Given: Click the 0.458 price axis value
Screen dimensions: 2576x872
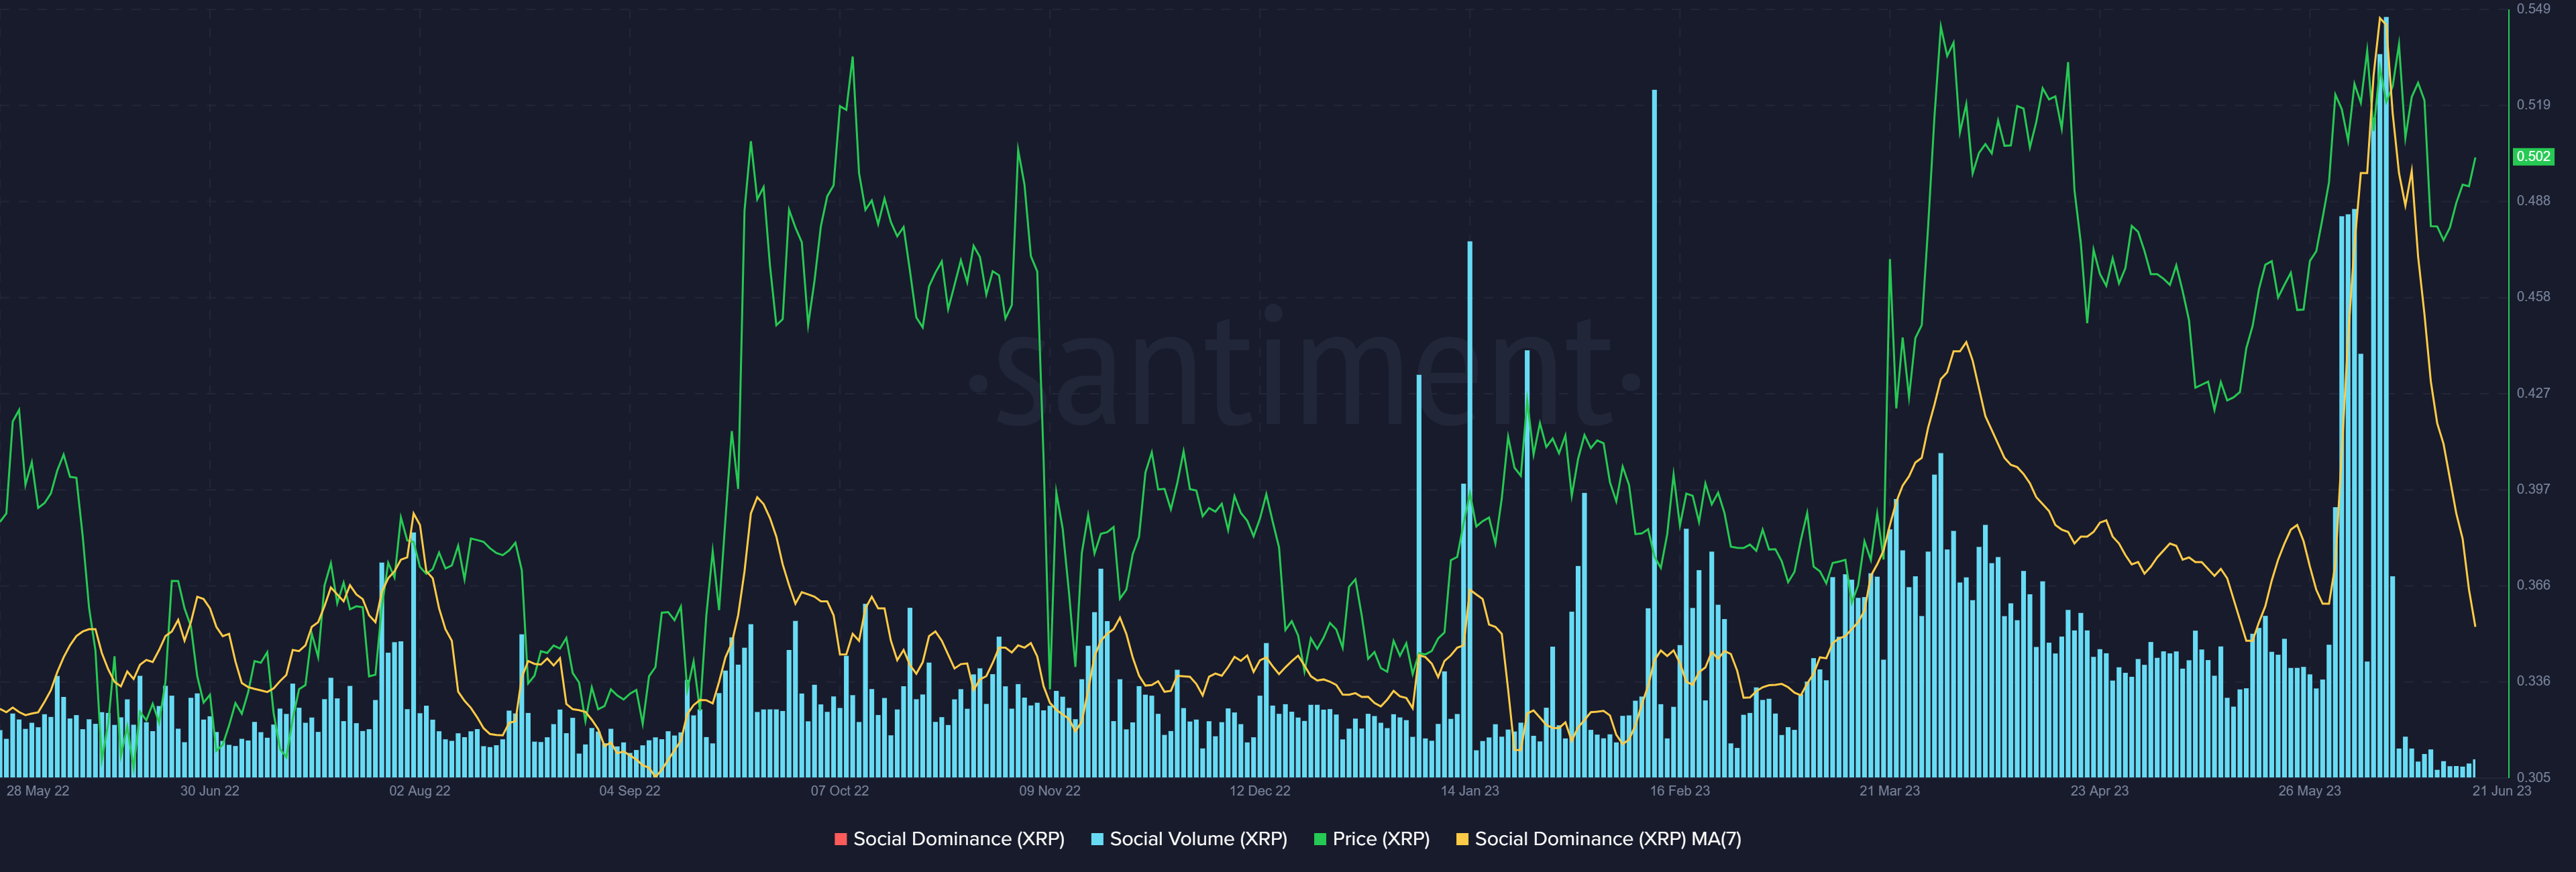Looking at the screenshot, I should click(x=2533, y=297).
